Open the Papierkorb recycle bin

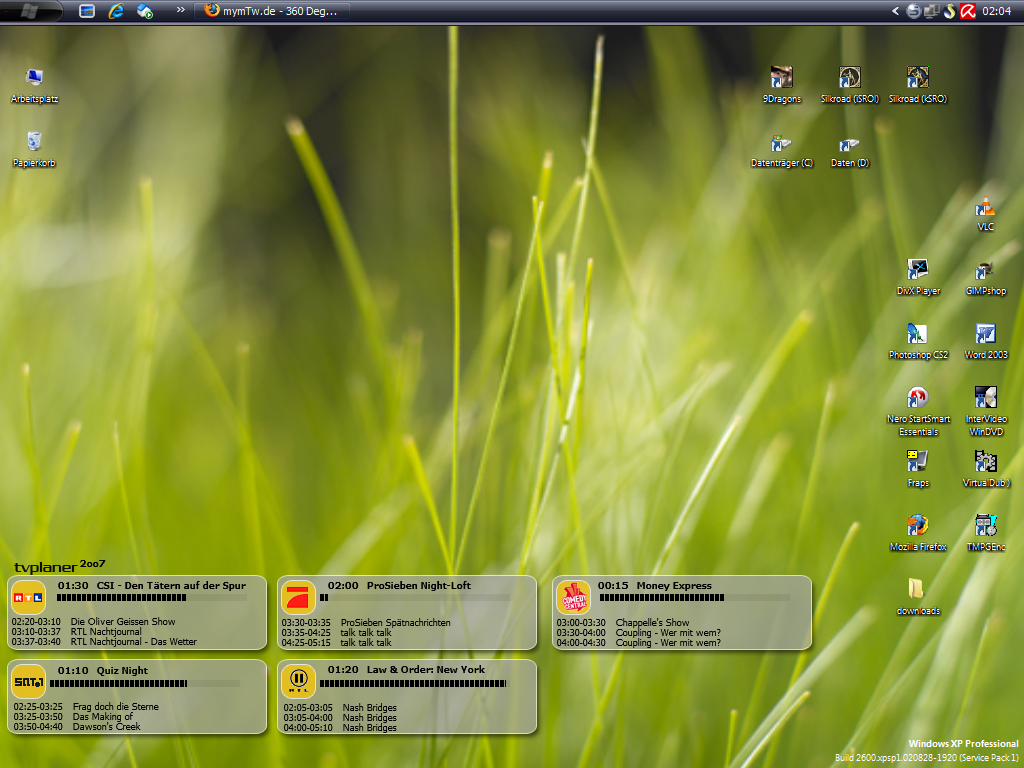(x=34, y=142)
